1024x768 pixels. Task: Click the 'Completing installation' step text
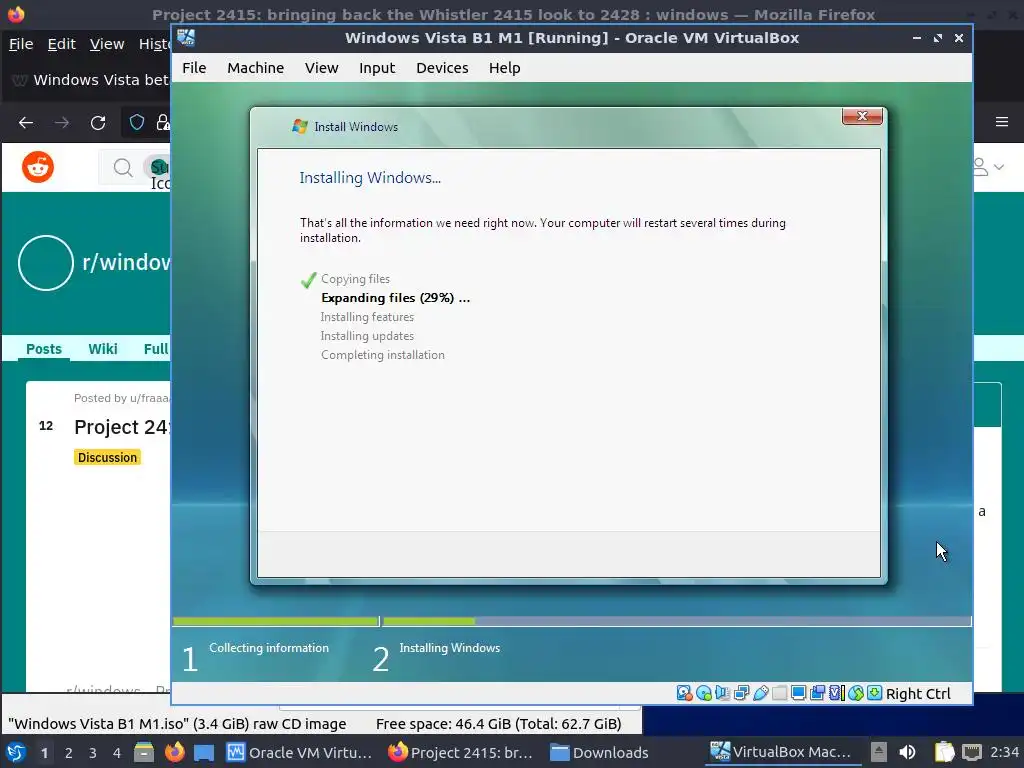click(x=383, y=355)
